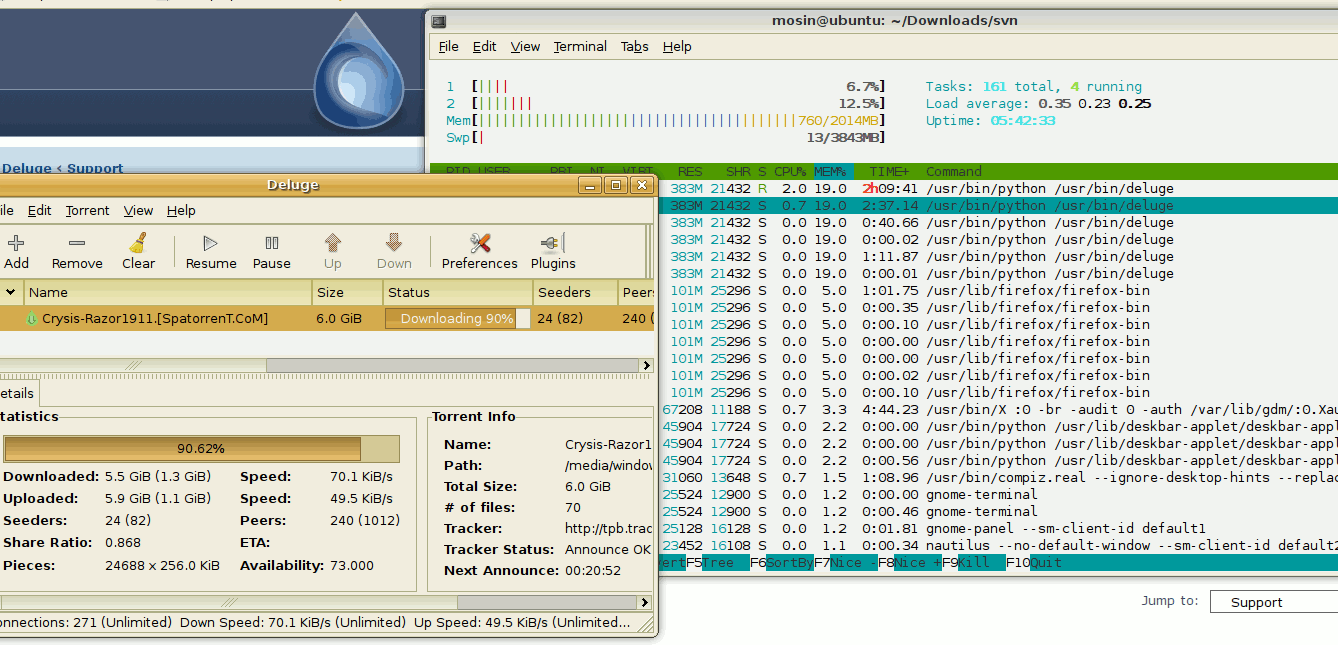Click the Clear broom icon
Screen dimensions: 1338x645
tap(138, 243)
